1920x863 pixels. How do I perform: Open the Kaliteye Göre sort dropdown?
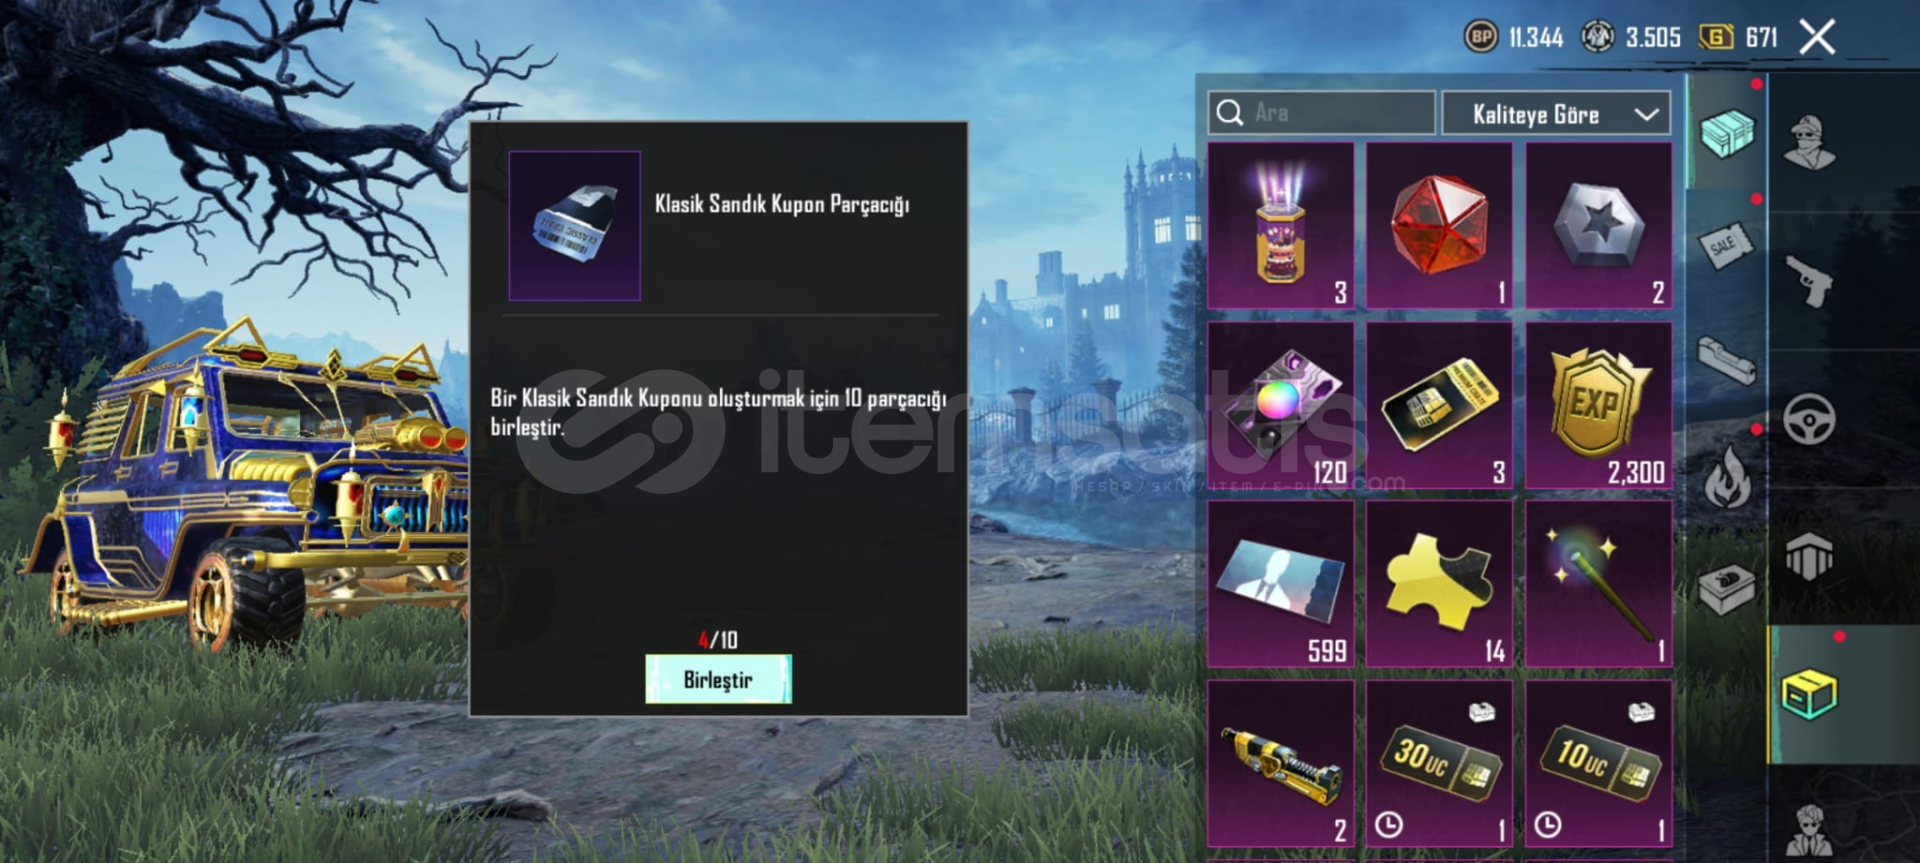tap(1556, 114)
